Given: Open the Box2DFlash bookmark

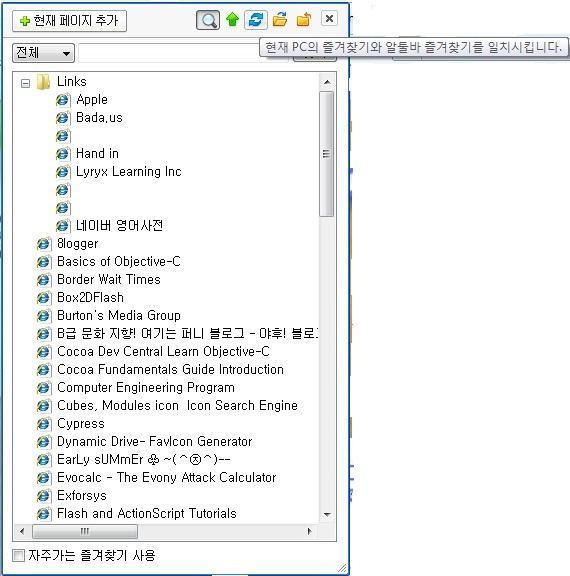Looking at the screenshot, I should 90,298.
